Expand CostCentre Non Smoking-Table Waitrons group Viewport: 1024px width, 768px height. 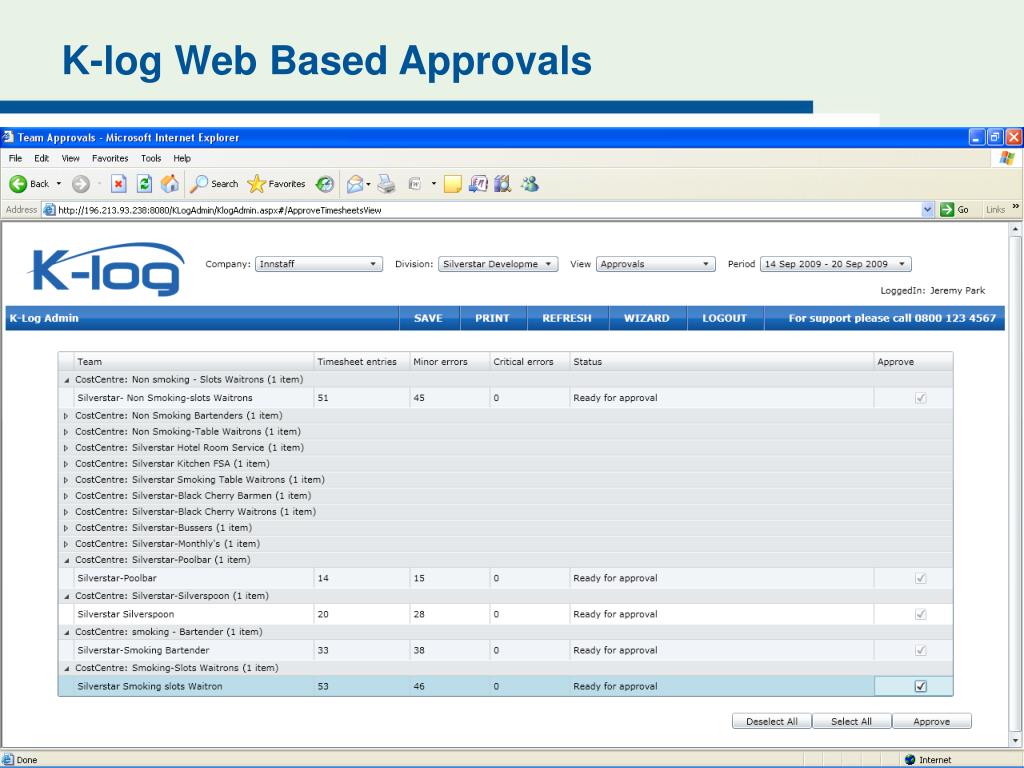66,432
